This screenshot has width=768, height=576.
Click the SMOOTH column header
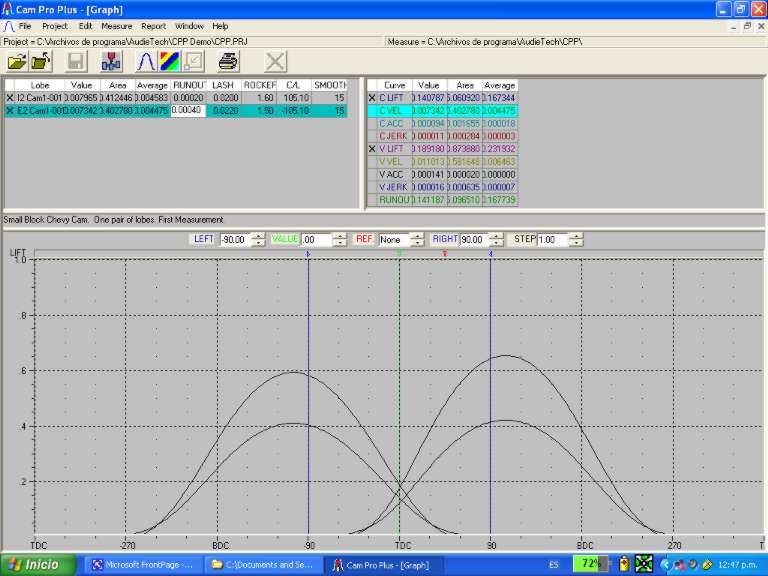[x=330, y=85]
